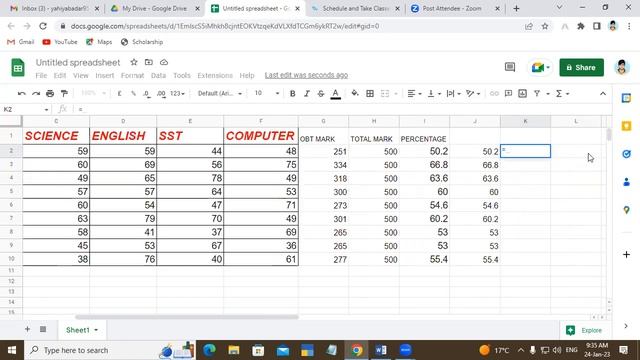The width and height of the screenshot is (640, 360).
Task: Open more number formats 123 dropdown
Action: pos(177,93)
